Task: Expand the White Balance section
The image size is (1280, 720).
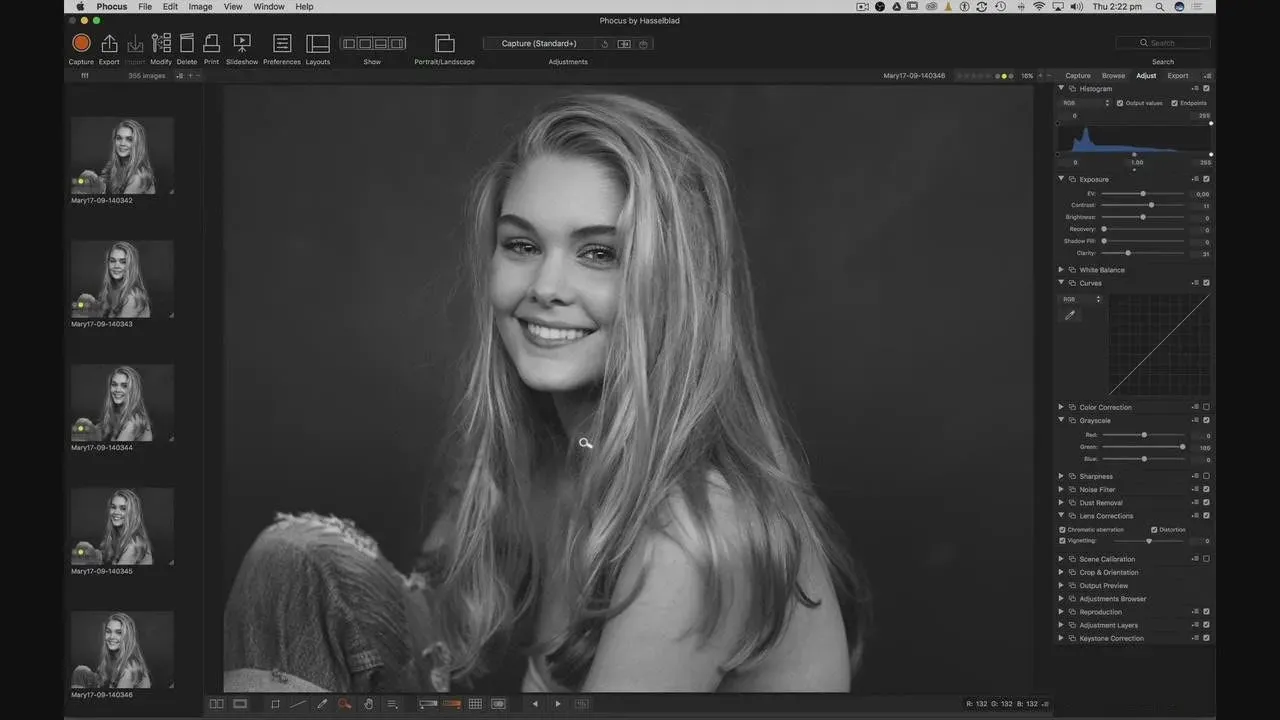Action: (1061, 270)
